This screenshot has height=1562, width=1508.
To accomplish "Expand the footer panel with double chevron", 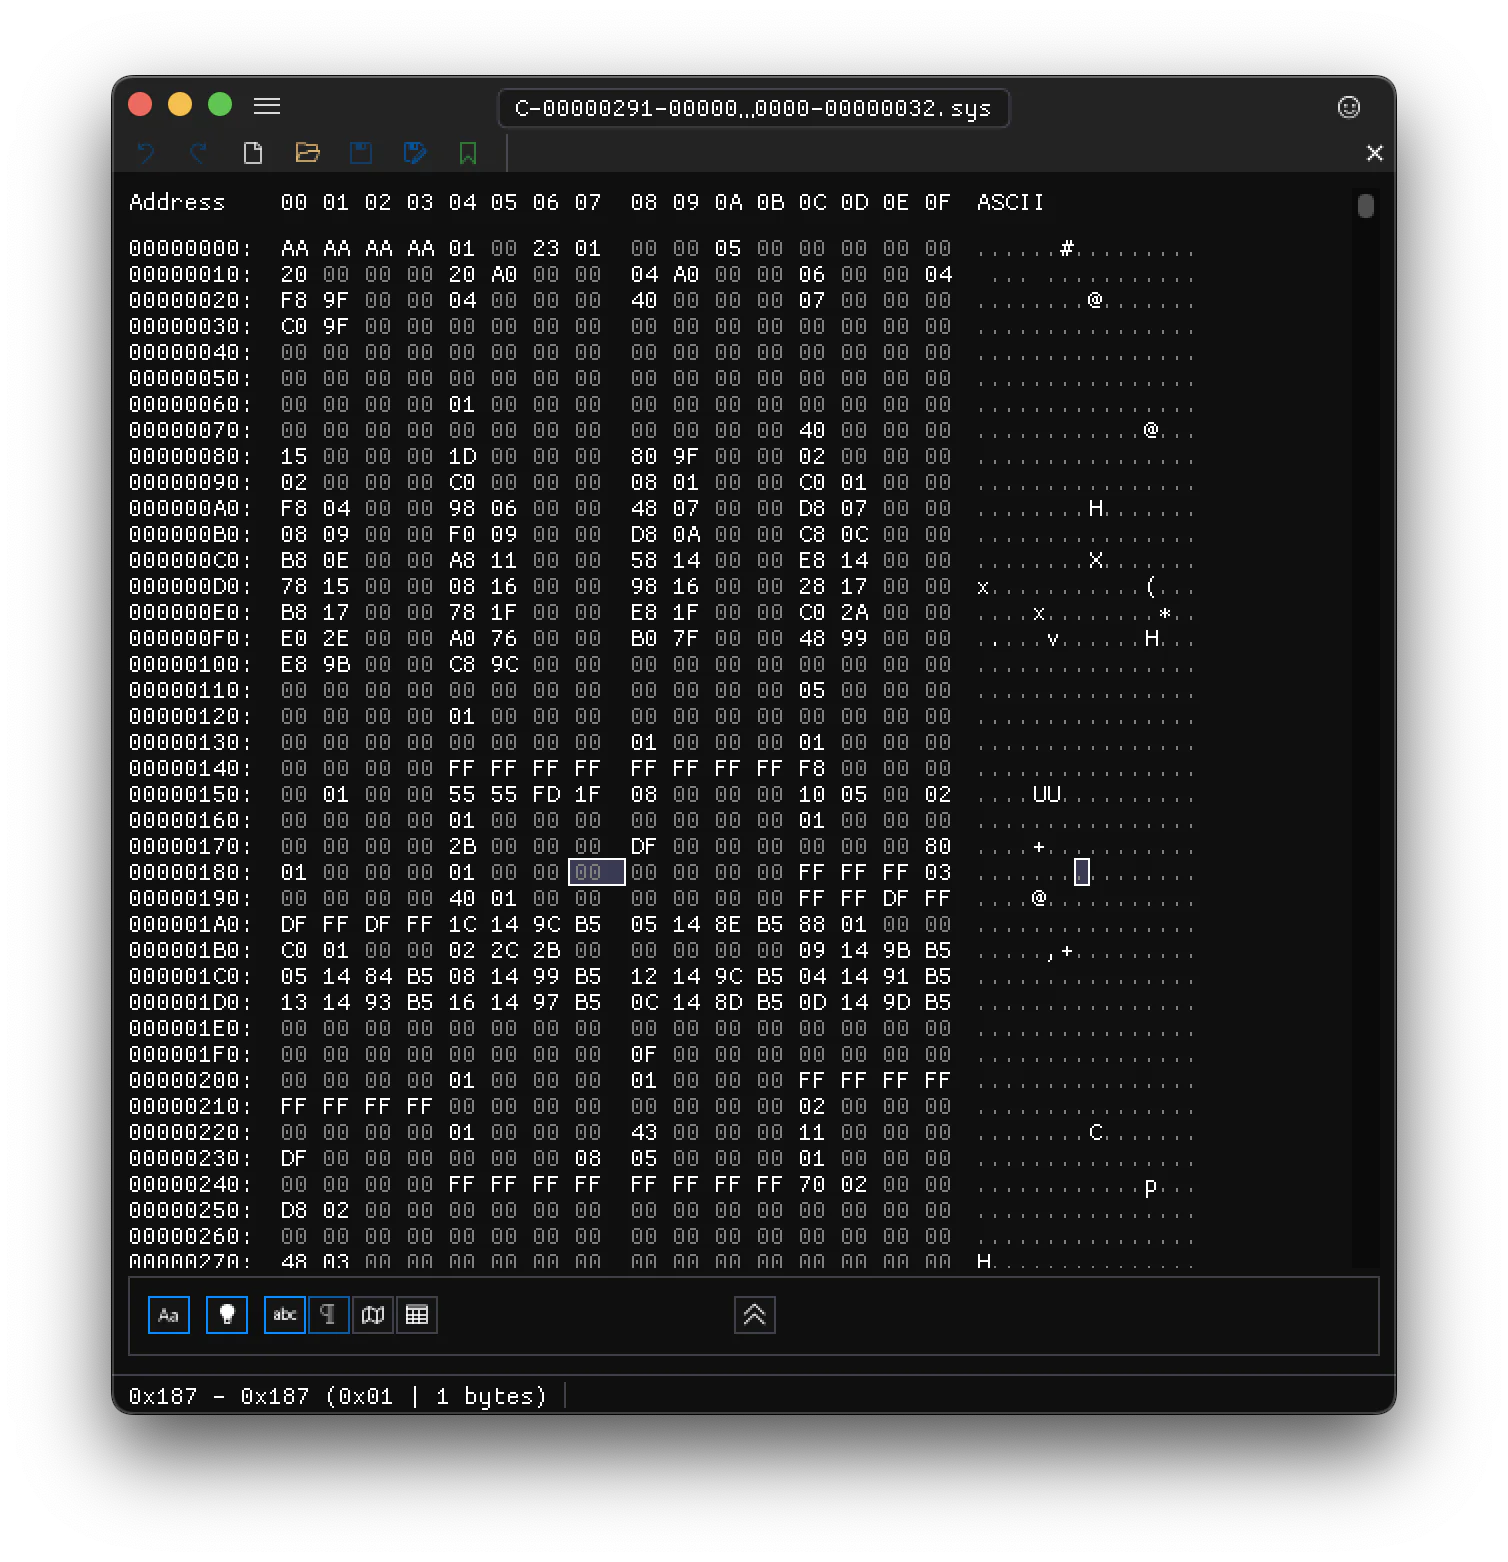I will [x=755, y=1315].
